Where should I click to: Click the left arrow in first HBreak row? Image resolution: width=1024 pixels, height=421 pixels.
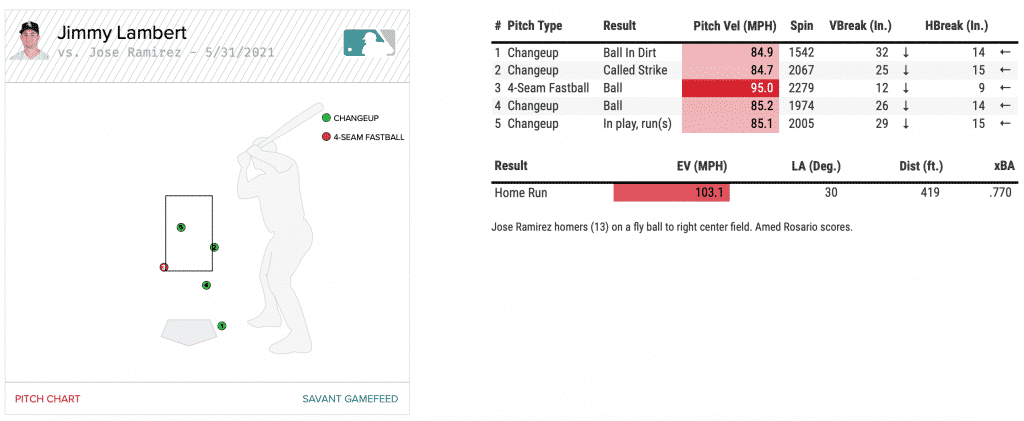point(1004,52)
